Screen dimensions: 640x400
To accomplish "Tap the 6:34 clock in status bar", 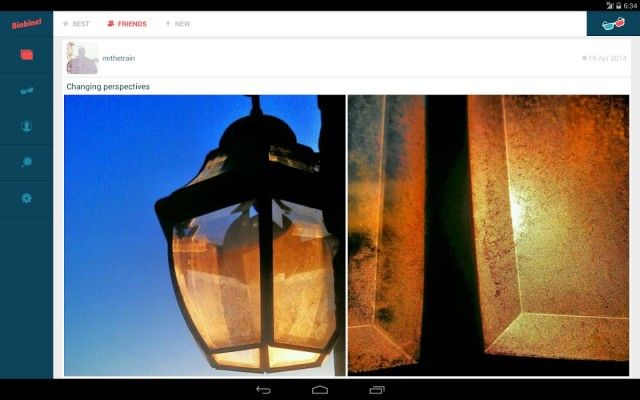I will coord(630,5).
